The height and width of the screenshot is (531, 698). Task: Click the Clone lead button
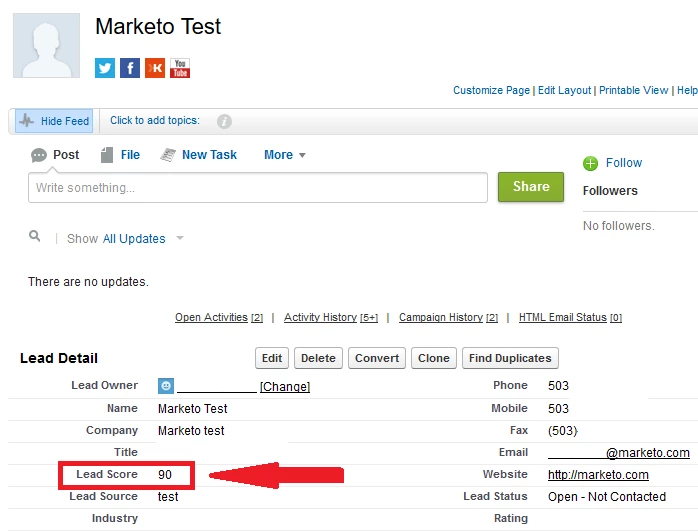click(434, 358)
